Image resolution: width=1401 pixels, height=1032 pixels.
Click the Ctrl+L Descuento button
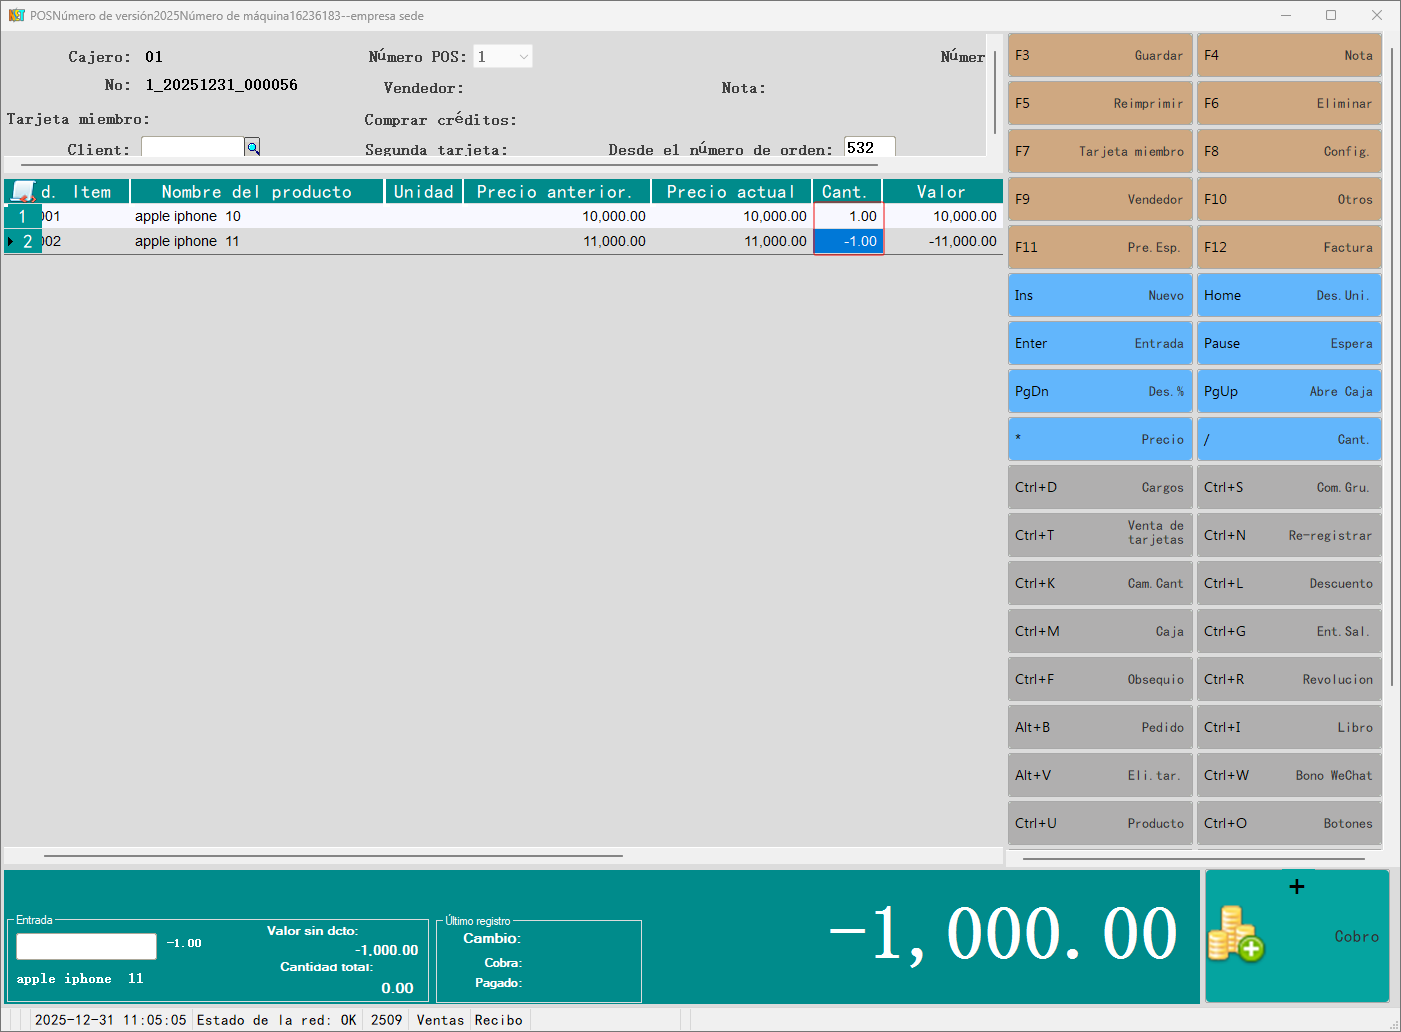pyautogui.click(x=1289, y=583)
